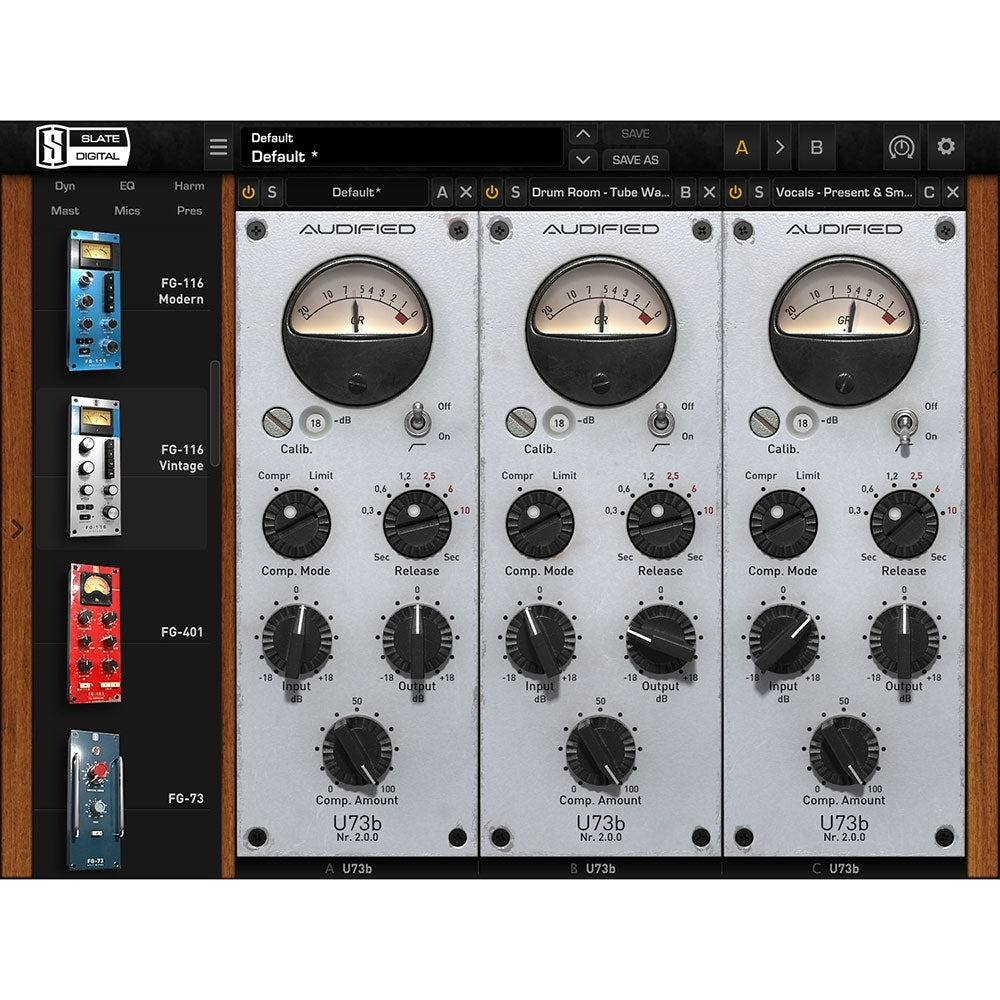Open the Harm category tab
1000x1000 pixels.
click(x=189, y=186)
